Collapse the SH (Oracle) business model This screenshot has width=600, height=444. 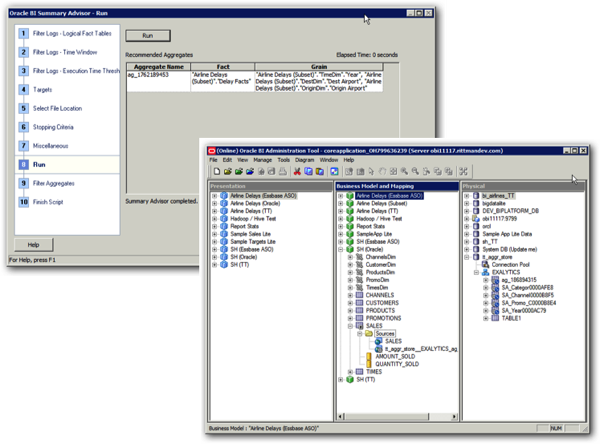point(341,249)
